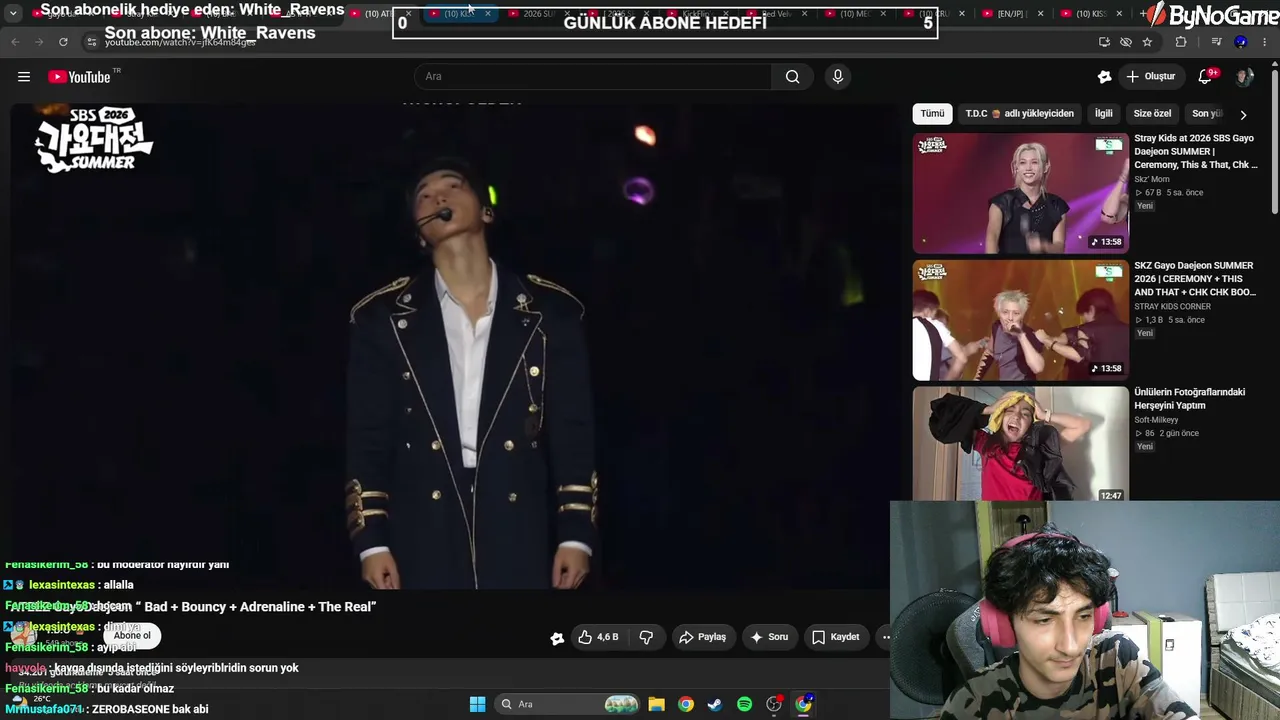
Task: Open the video's more actions ellipsis
Action: coord(885,637)
